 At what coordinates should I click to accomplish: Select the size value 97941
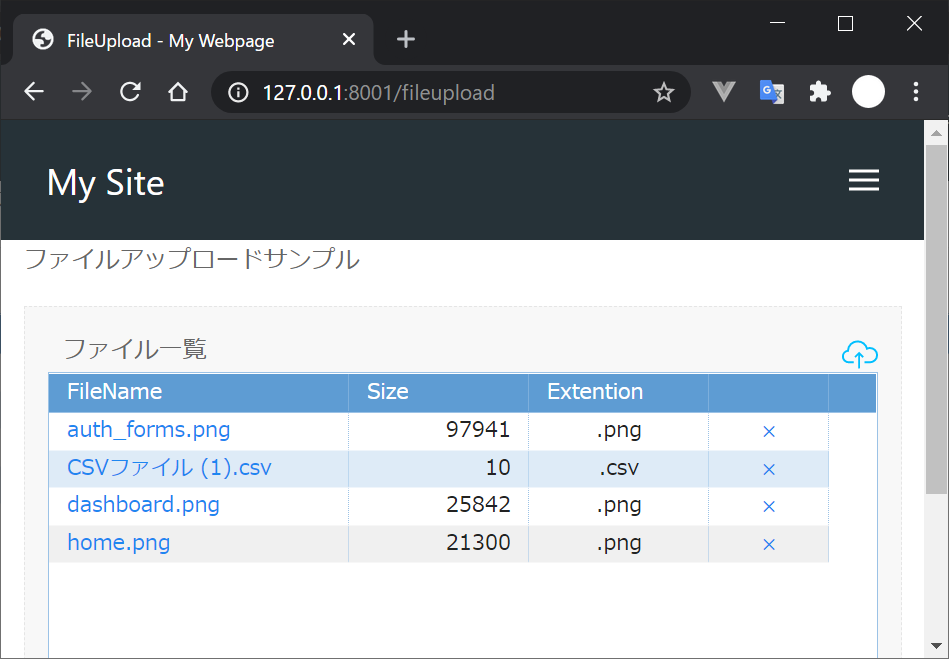[478, 430]
